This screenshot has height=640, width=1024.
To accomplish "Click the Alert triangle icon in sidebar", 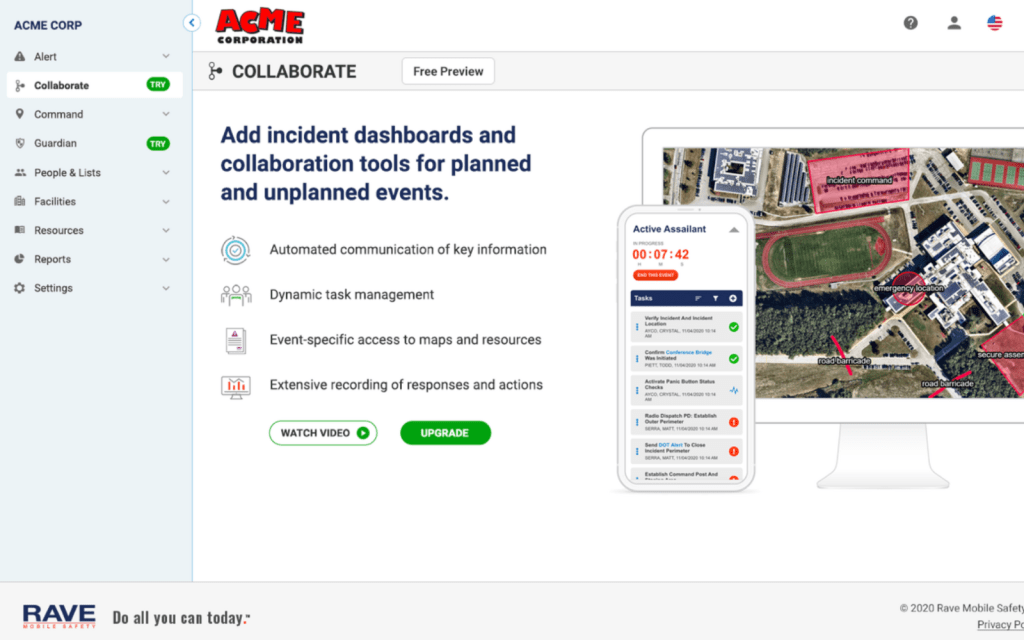I will 20,57.
